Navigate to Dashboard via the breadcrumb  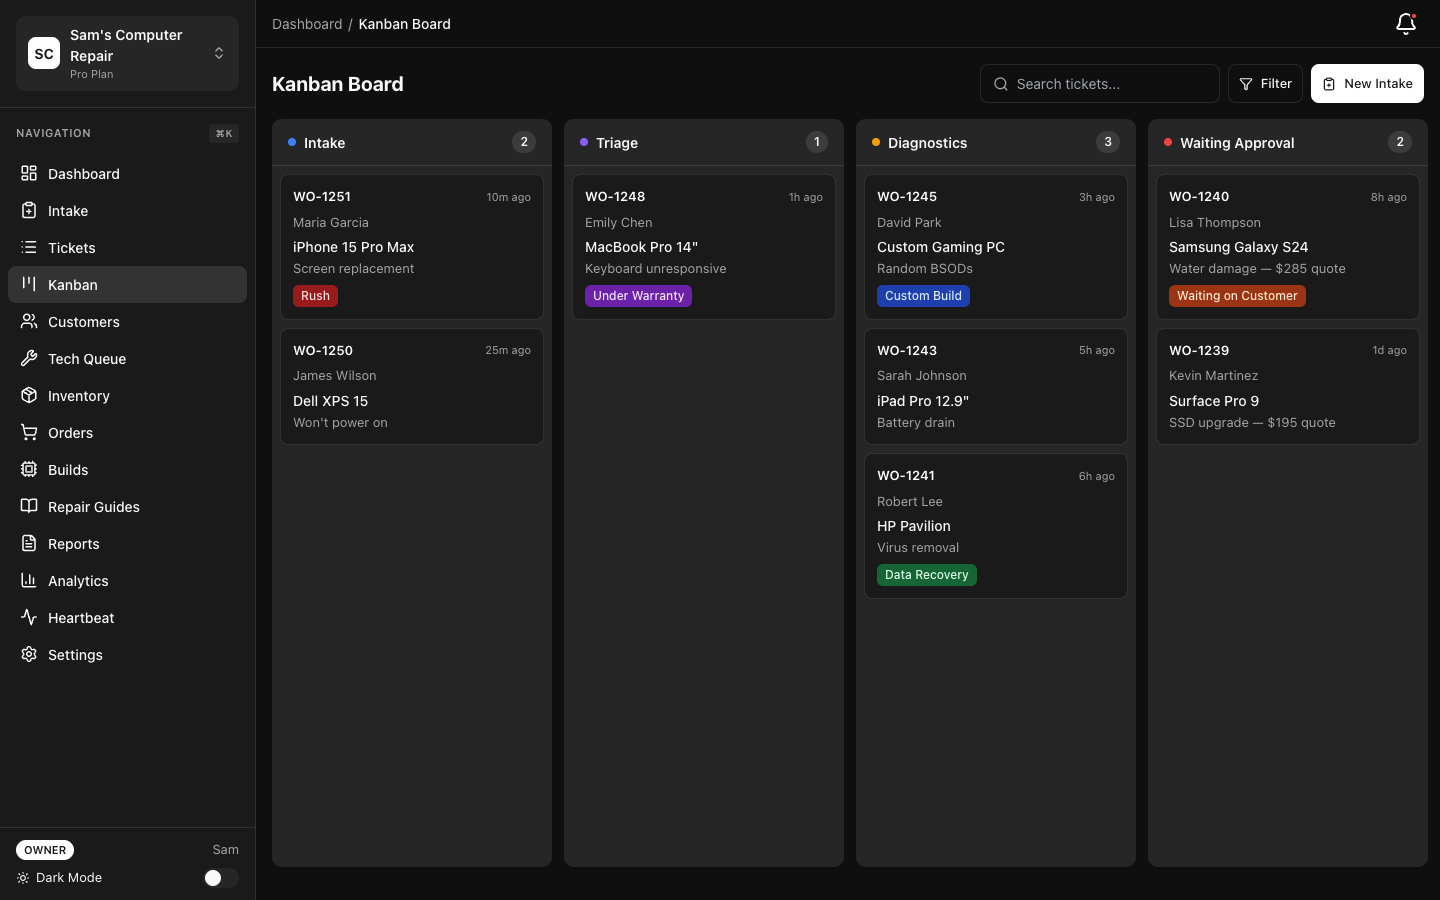307,24
